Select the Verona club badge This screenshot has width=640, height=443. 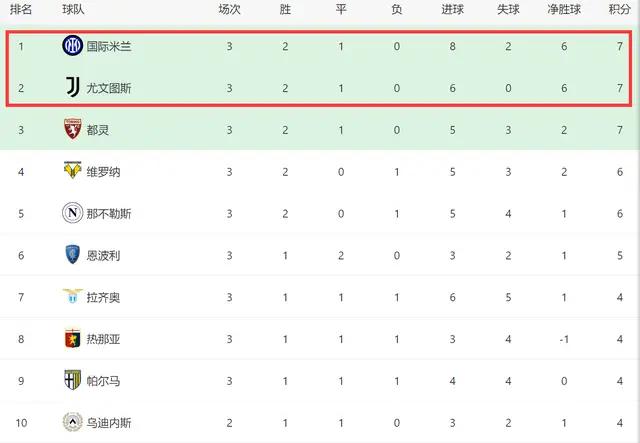pos(73,170)
